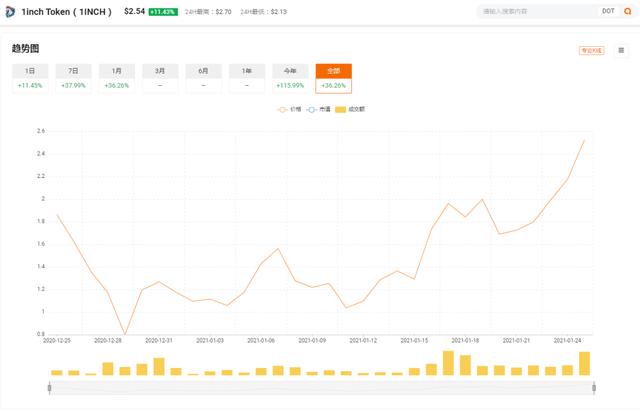This screenshot has width=640, height=411.
Task: Click the last volume bar at chart end
Action: tap(584, 363)
